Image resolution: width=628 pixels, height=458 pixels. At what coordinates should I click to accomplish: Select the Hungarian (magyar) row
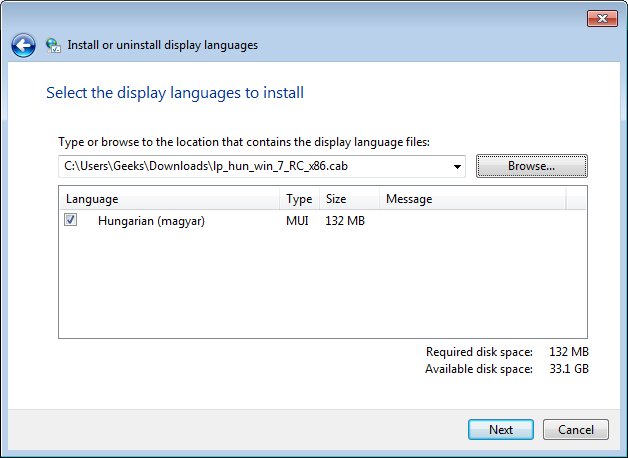pyautogui.click(x=323, y=221)
